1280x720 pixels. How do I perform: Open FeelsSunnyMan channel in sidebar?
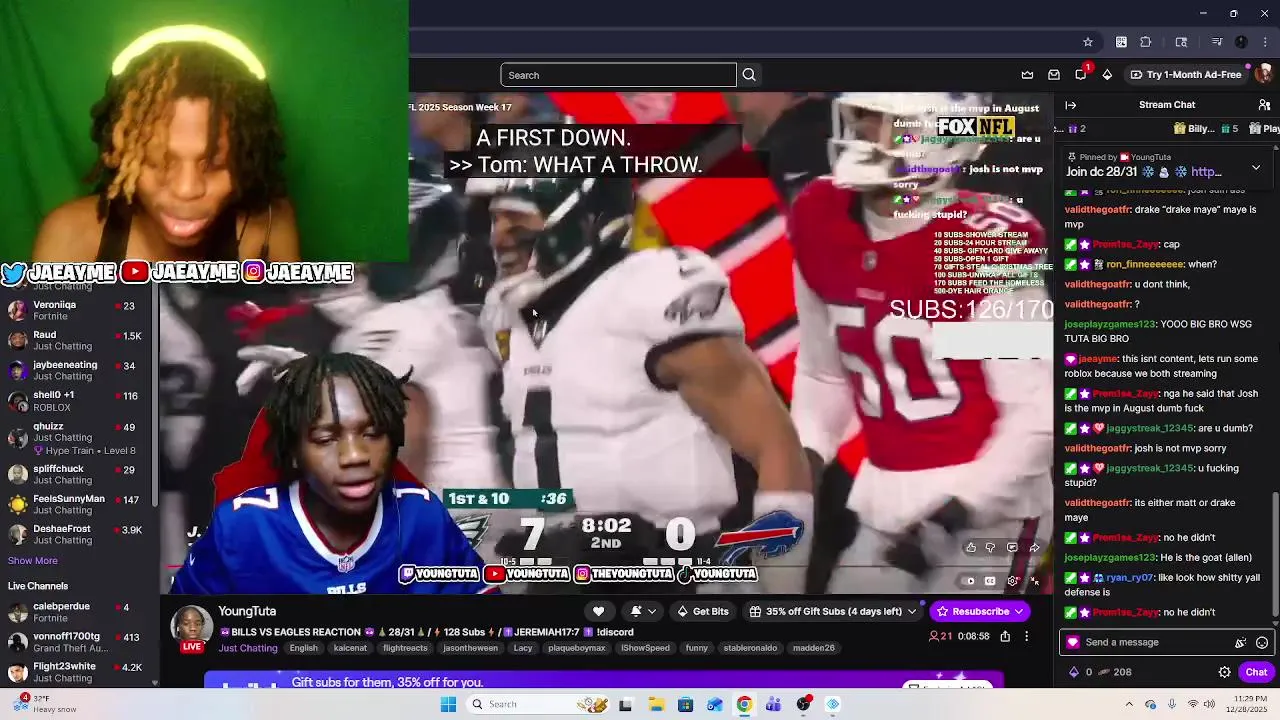[x=75, y=504]
